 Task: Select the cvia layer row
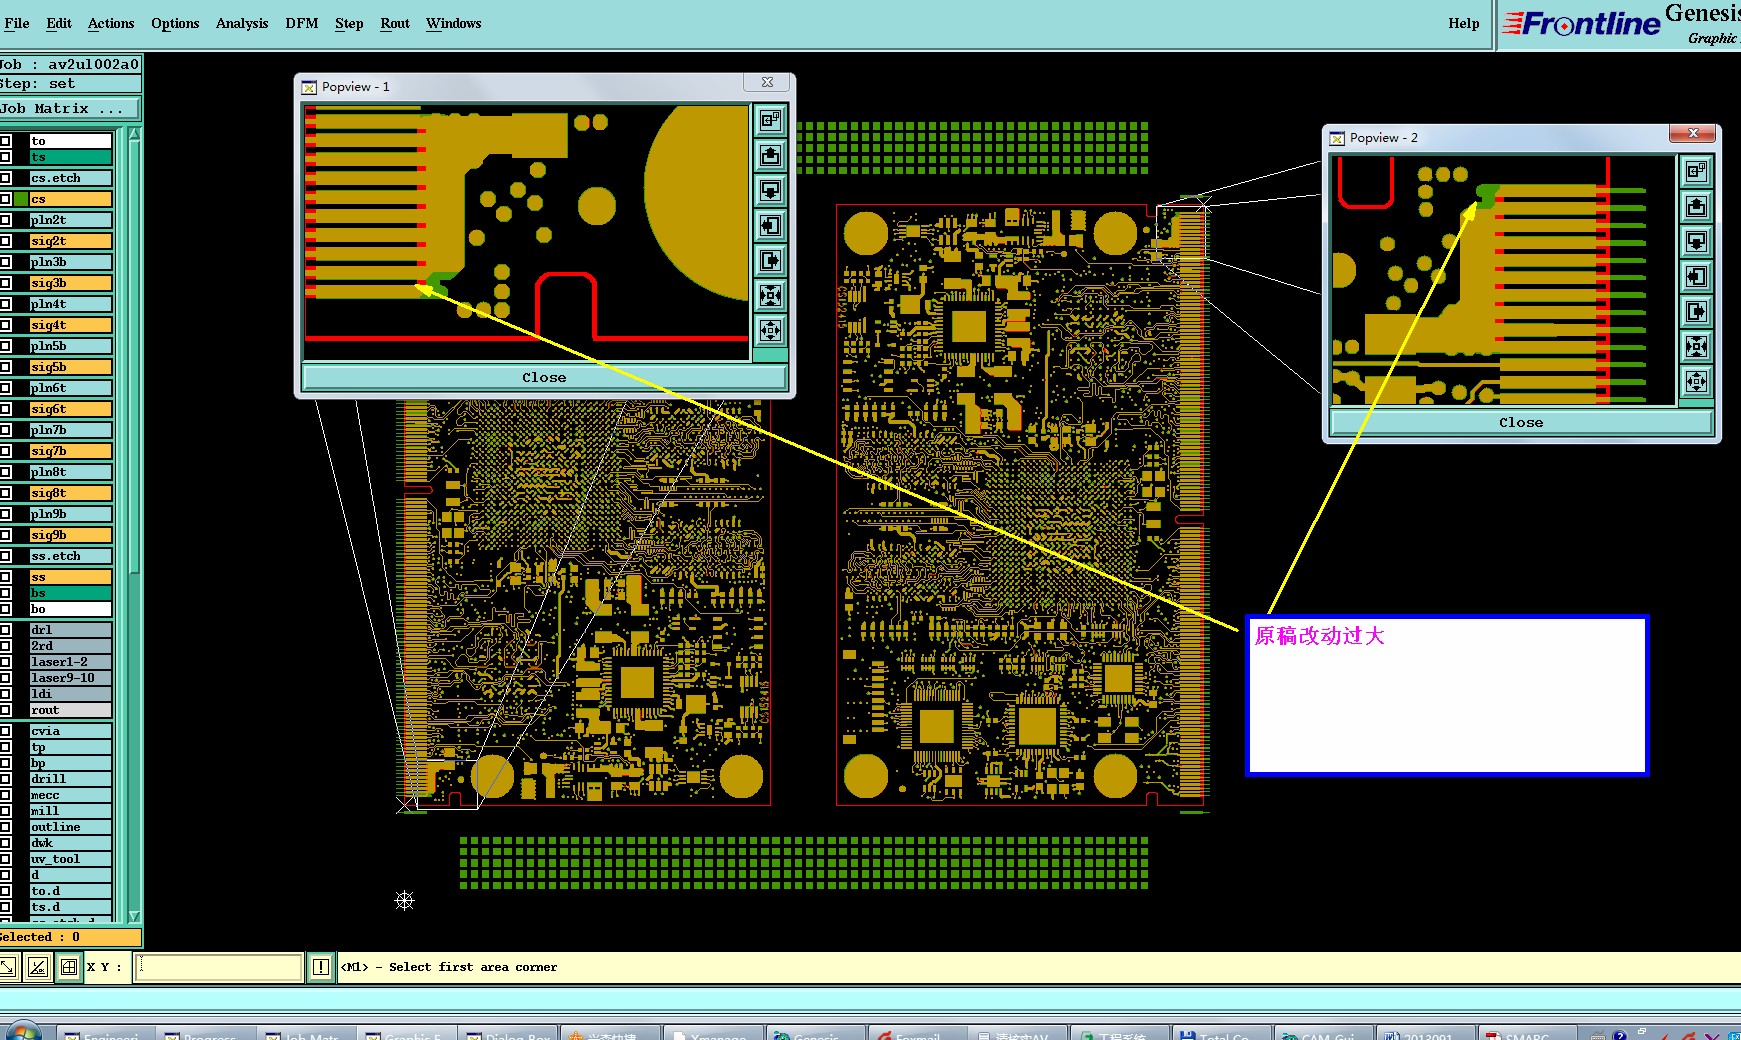click(70, 731)
